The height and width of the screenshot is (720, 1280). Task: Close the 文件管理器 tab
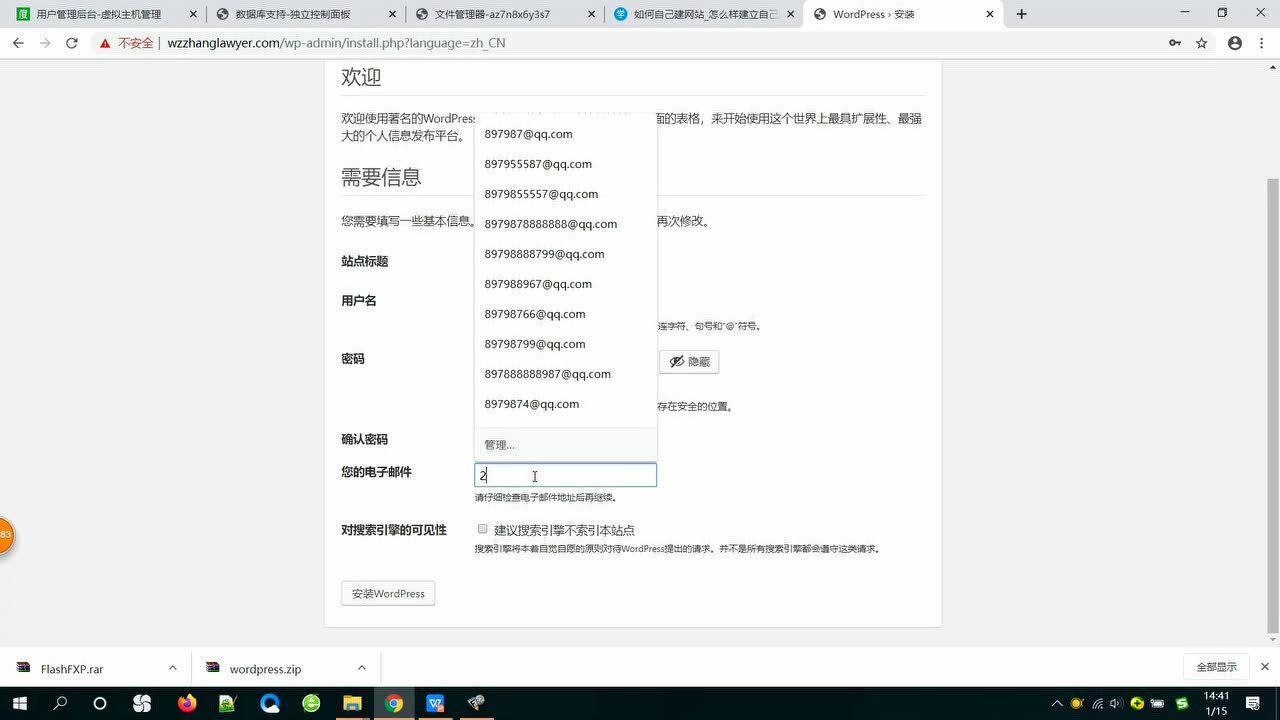pyautogui.click(x=591, y=14)
